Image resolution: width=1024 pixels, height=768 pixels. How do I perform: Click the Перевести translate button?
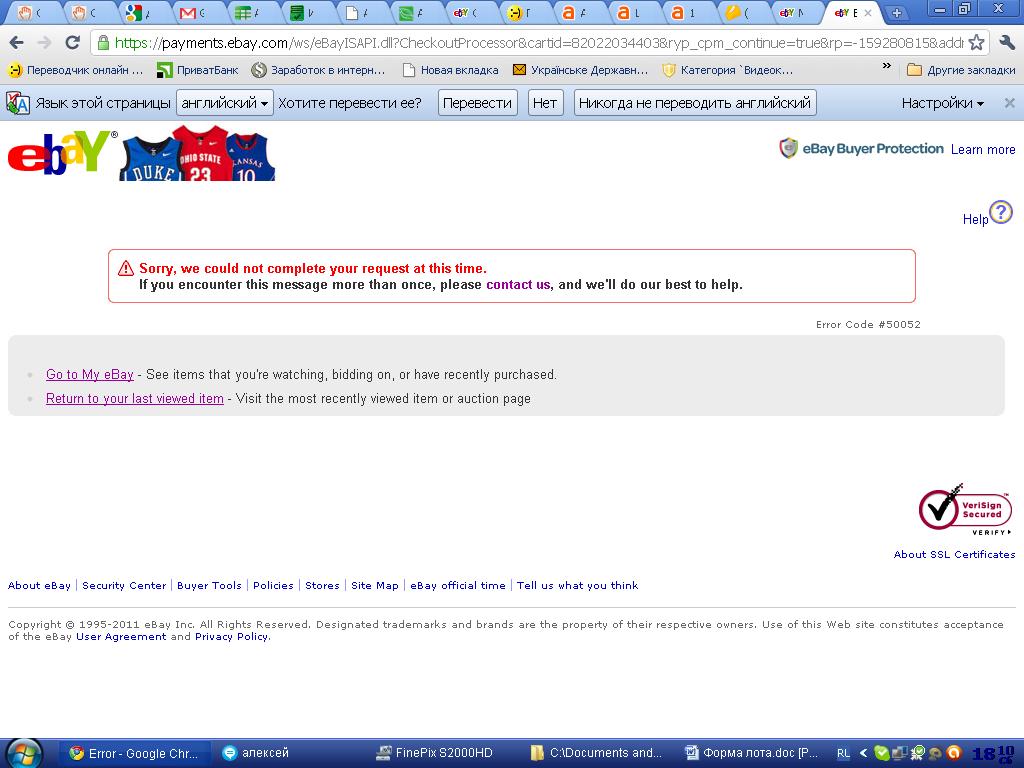pyautogui.click(x=477, y=103)
